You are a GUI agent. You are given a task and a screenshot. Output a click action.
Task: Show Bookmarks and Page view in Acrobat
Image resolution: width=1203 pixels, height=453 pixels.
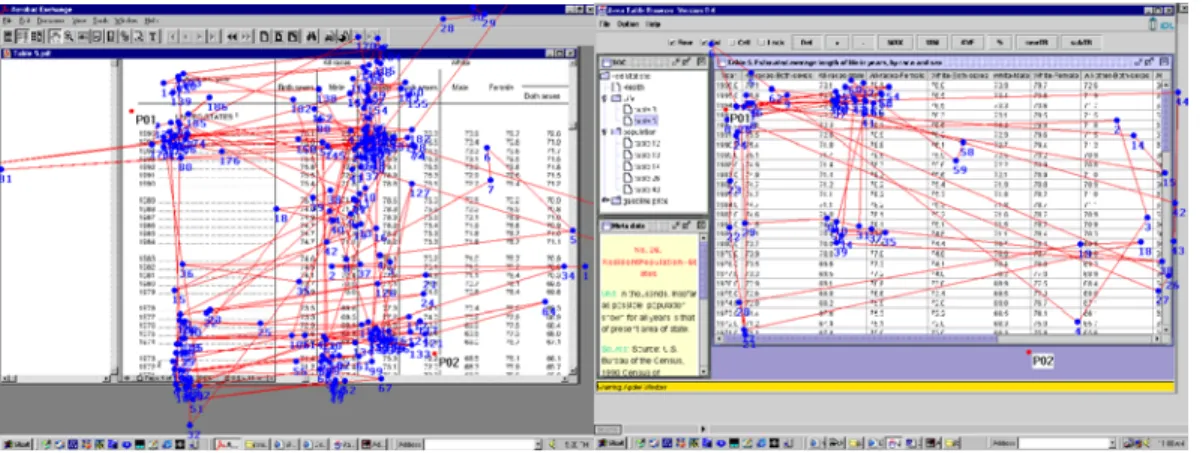pos(23,37)
